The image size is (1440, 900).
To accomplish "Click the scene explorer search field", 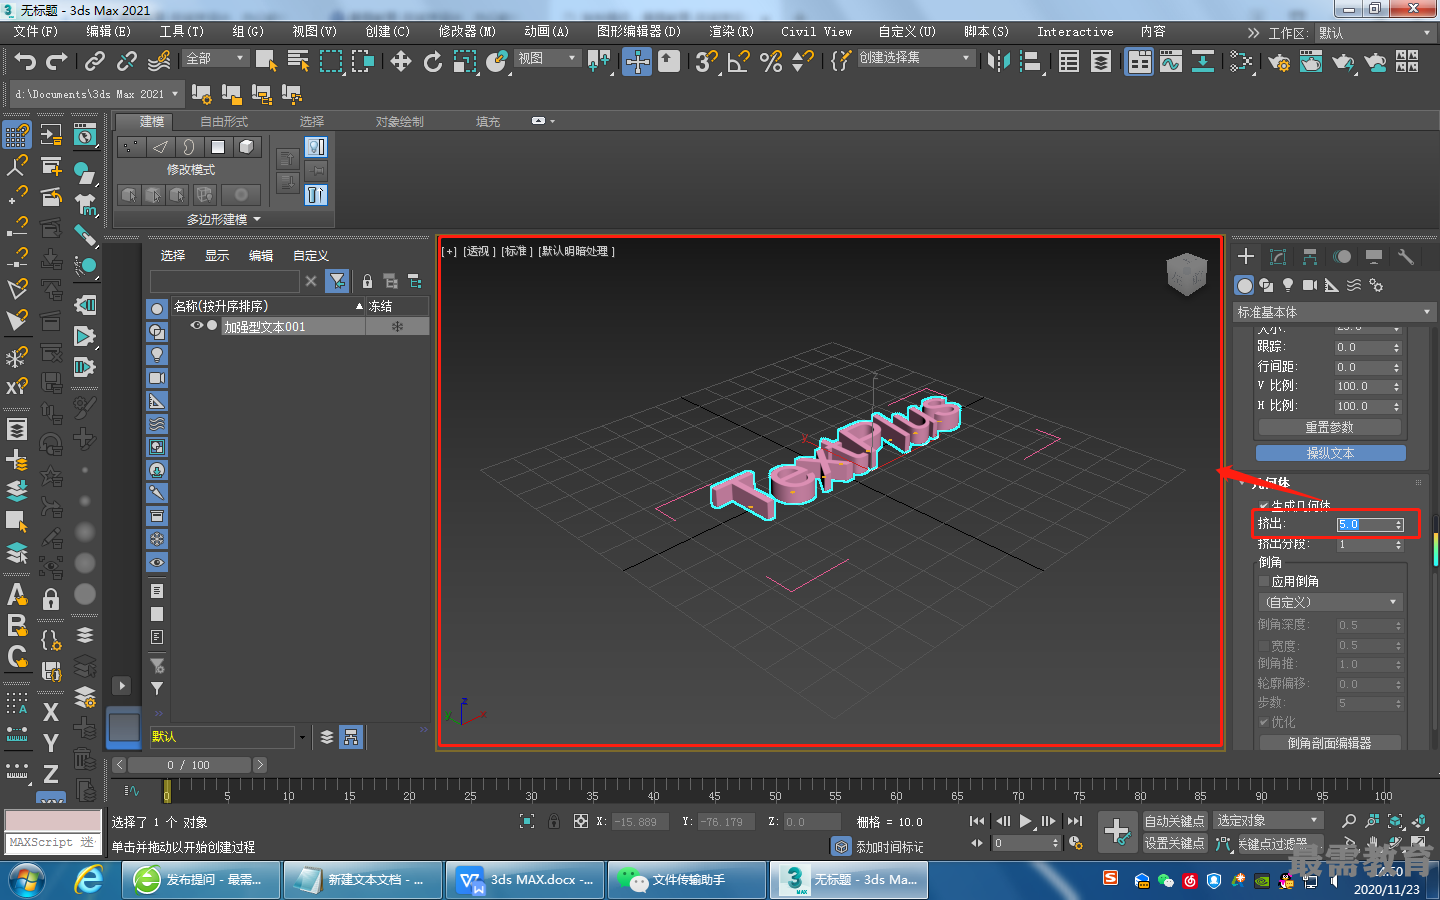I will click(x=225, y=281).
